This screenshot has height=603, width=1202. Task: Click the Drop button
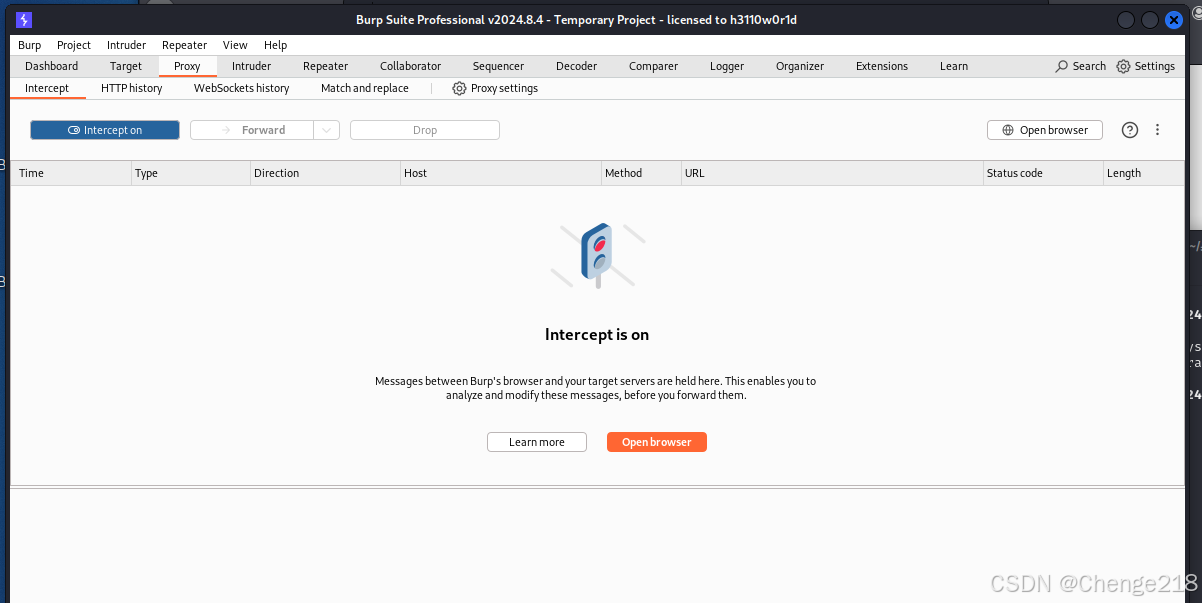coord(425,130)
